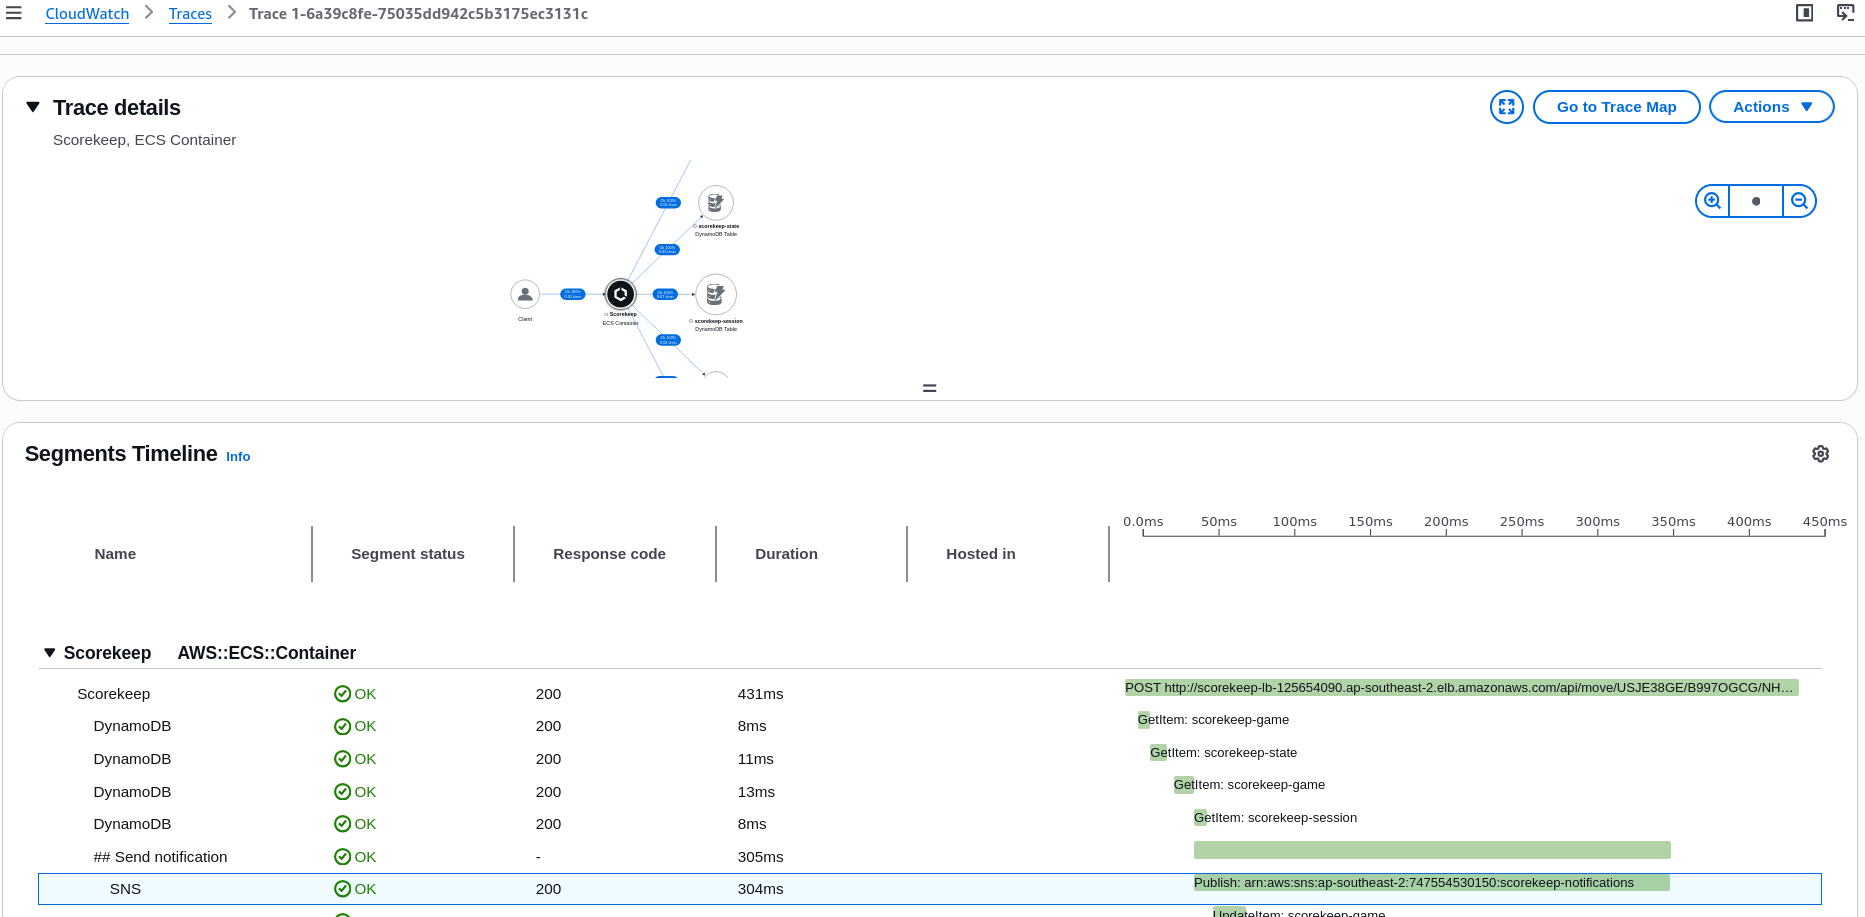This screenshot has height=917, width=1865.
Task: Open Segments Timeline Info link
Action: pos(238,457)
